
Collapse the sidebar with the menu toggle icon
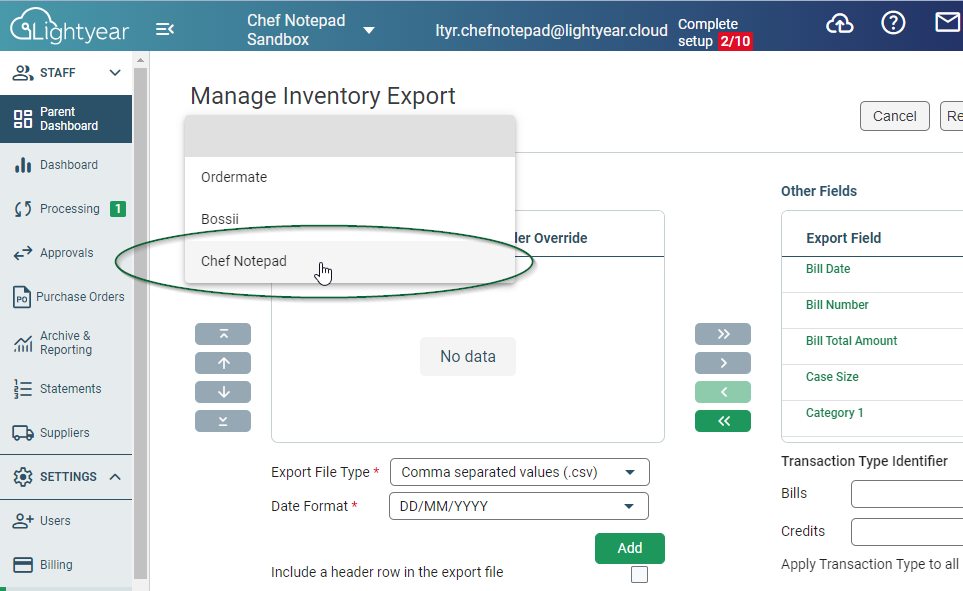pos(165,29)
